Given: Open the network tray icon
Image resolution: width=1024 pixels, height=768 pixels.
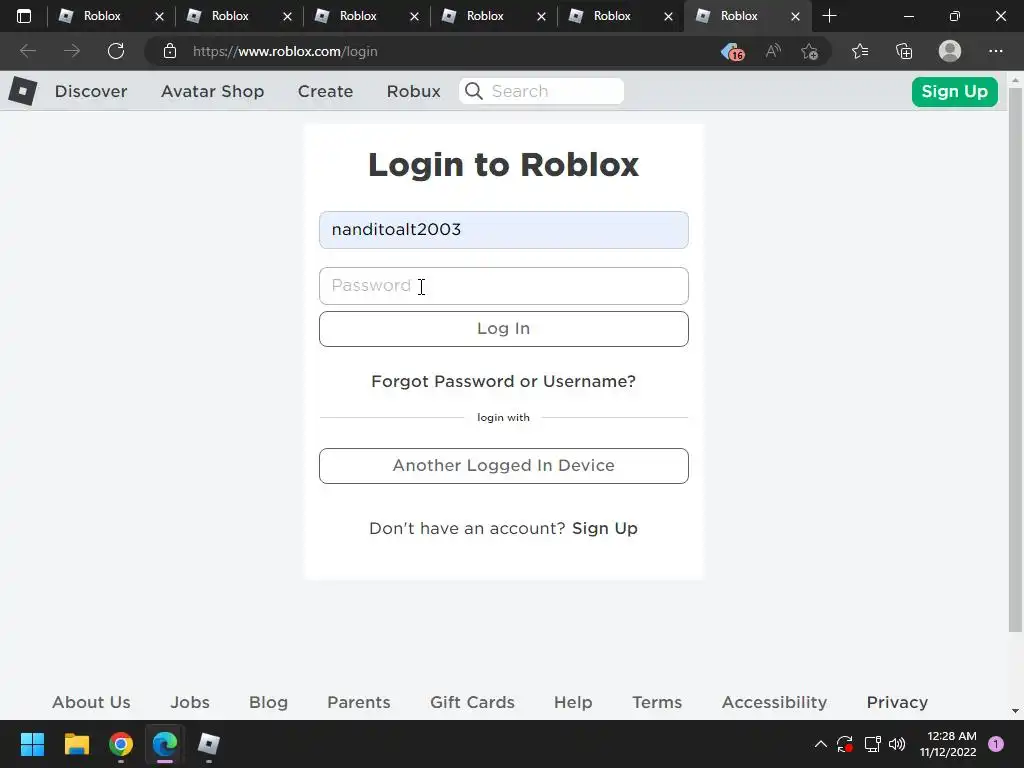Looking at the screenshot, I should [x=872, y=744].
